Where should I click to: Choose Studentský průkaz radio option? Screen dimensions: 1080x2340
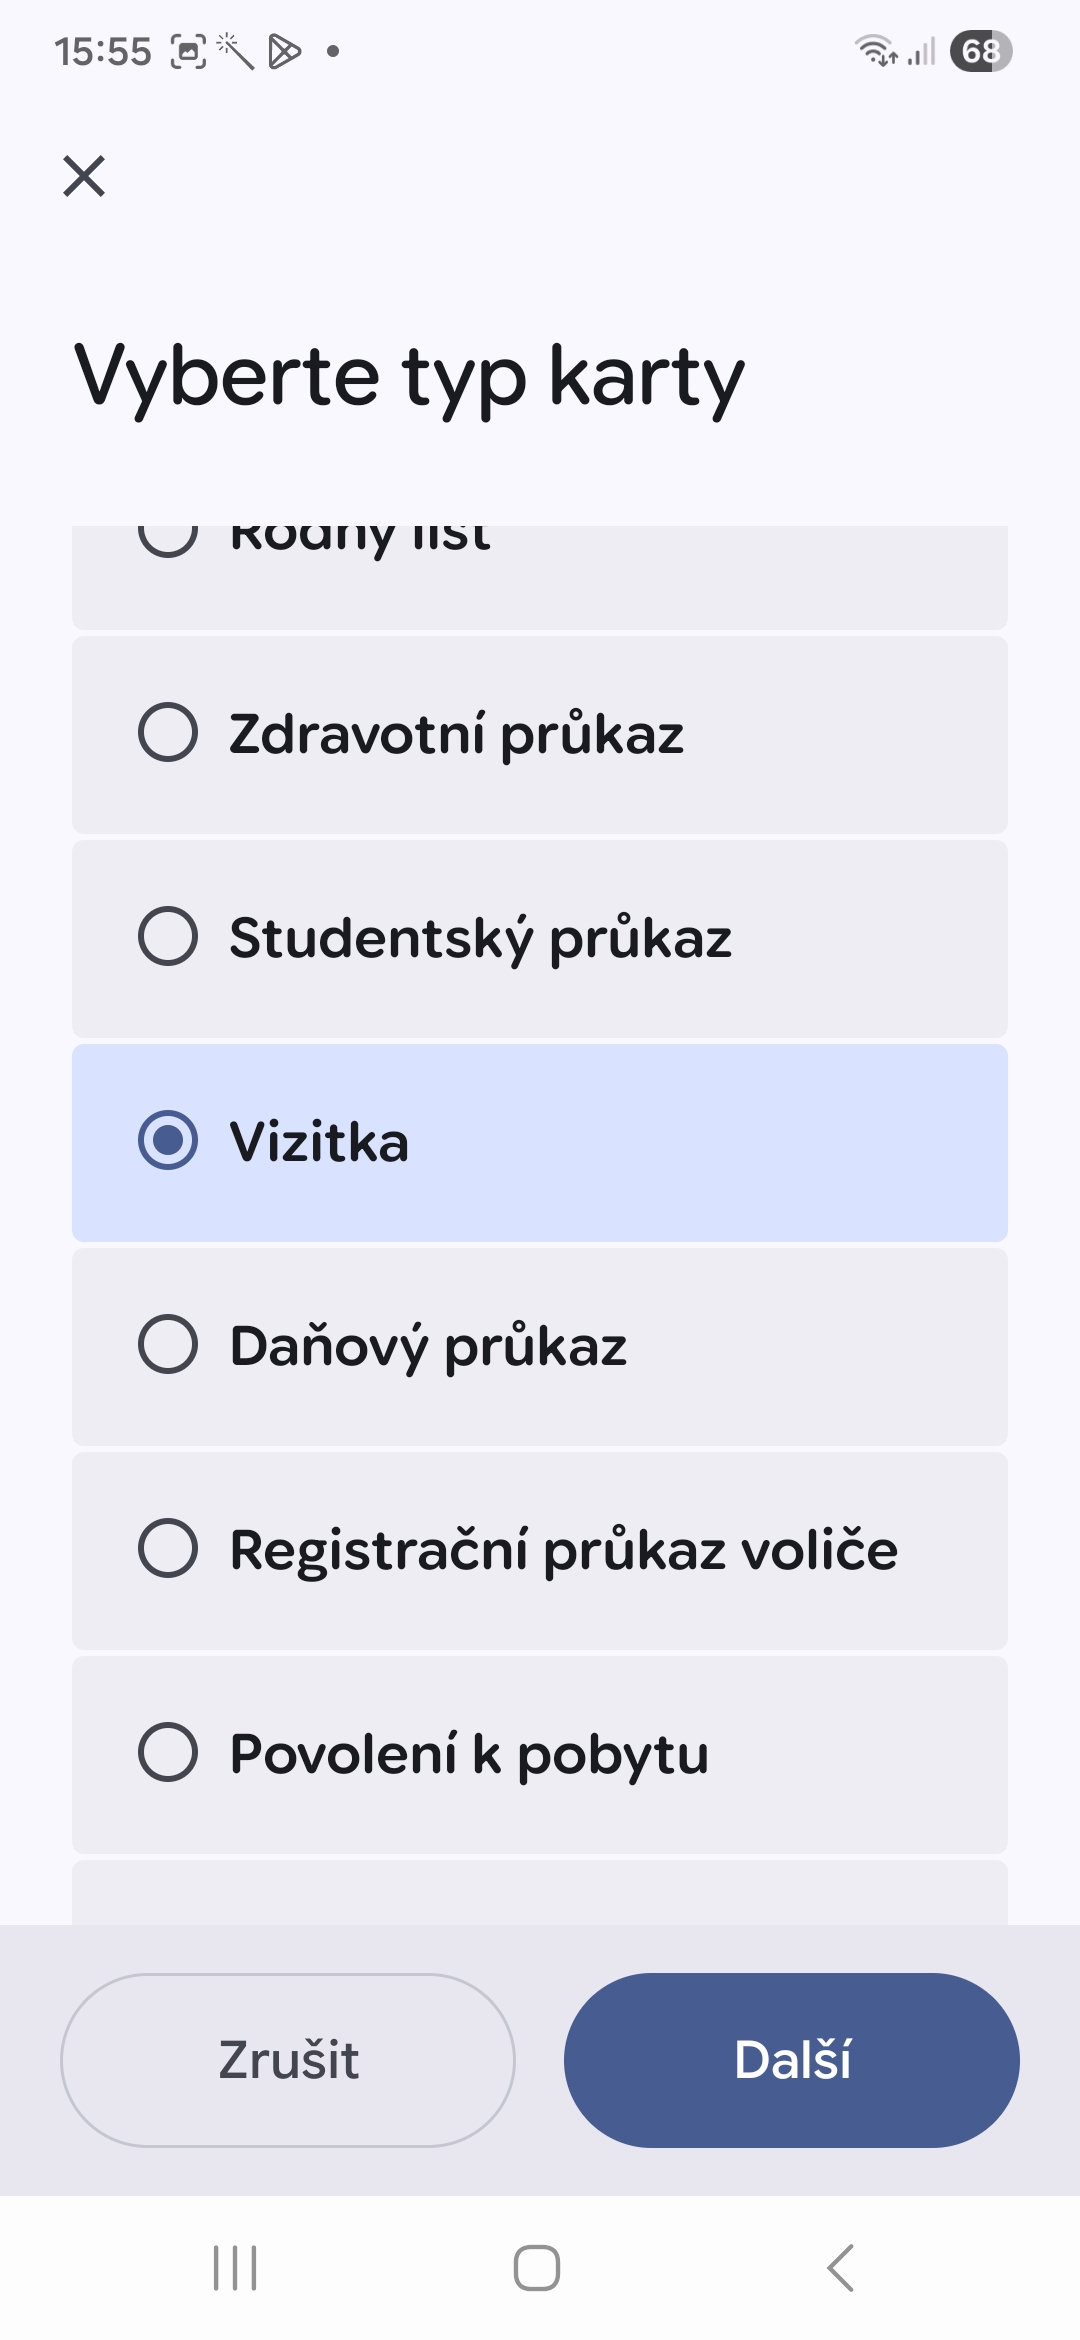coord(168,936)
